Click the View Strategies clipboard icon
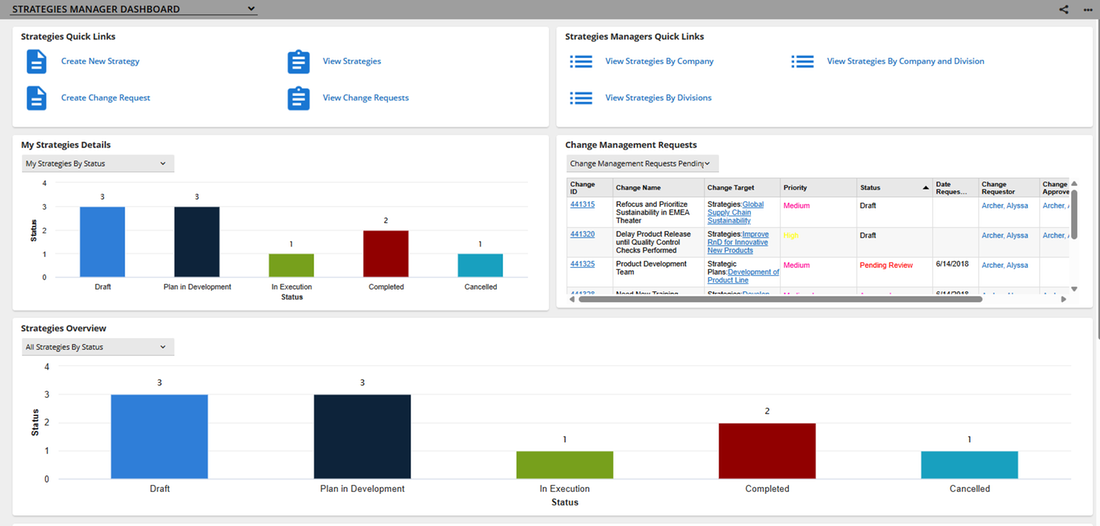The height and width of the screenshot is (526, 1100). 298,62
